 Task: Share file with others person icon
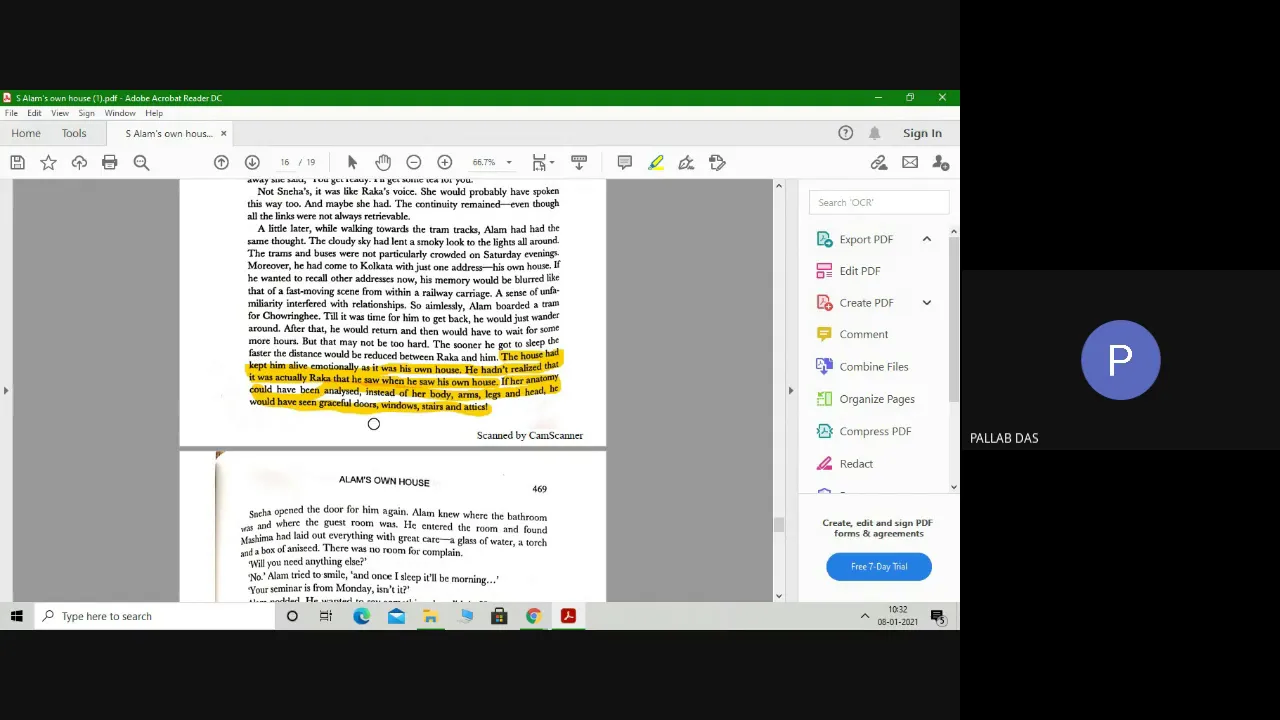[x=941, y=162]
